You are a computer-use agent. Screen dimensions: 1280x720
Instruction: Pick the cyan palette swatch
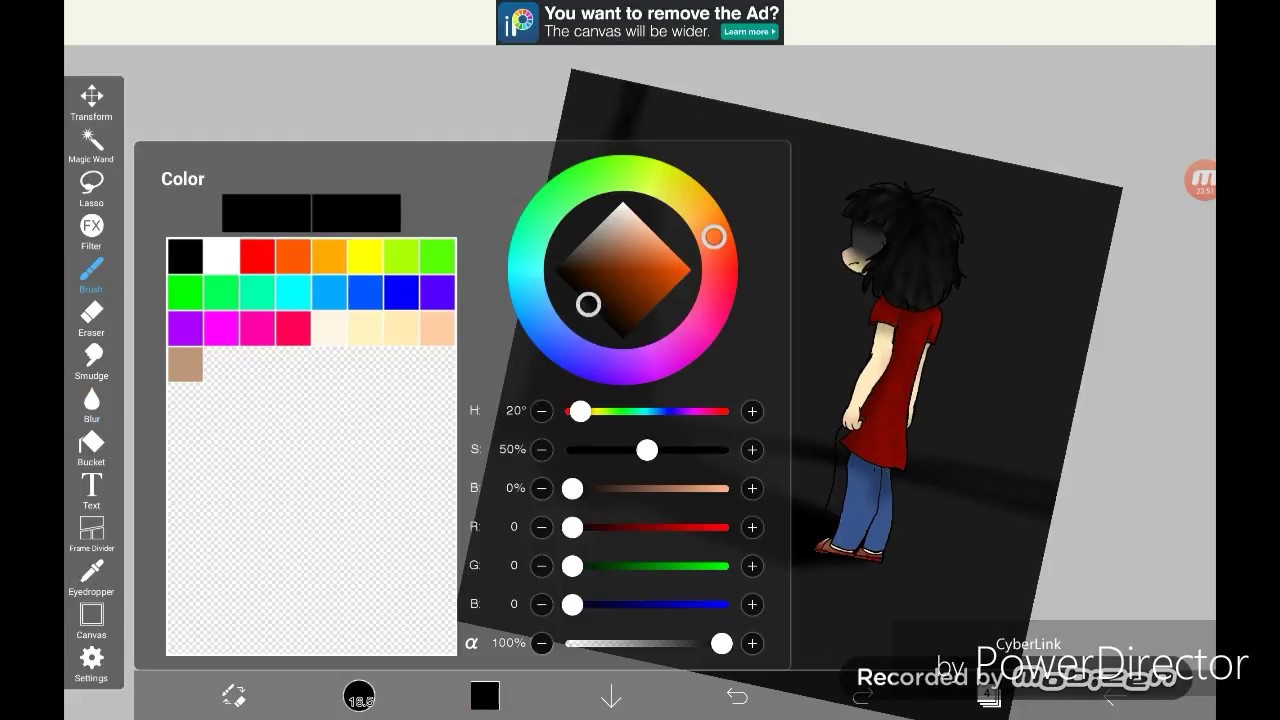(293, 292)
